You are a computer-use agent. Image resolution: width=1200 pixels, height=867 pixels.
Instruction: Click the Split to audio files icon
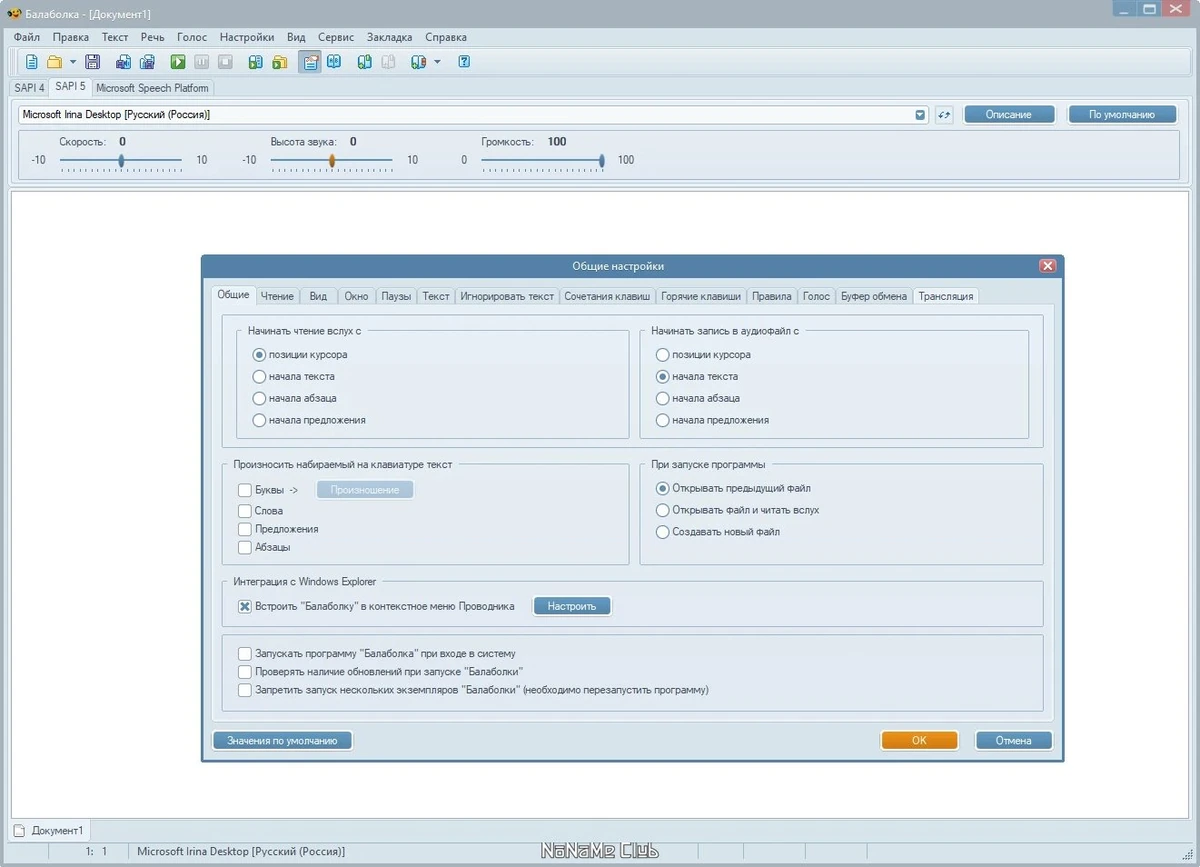tap(147, 62)
